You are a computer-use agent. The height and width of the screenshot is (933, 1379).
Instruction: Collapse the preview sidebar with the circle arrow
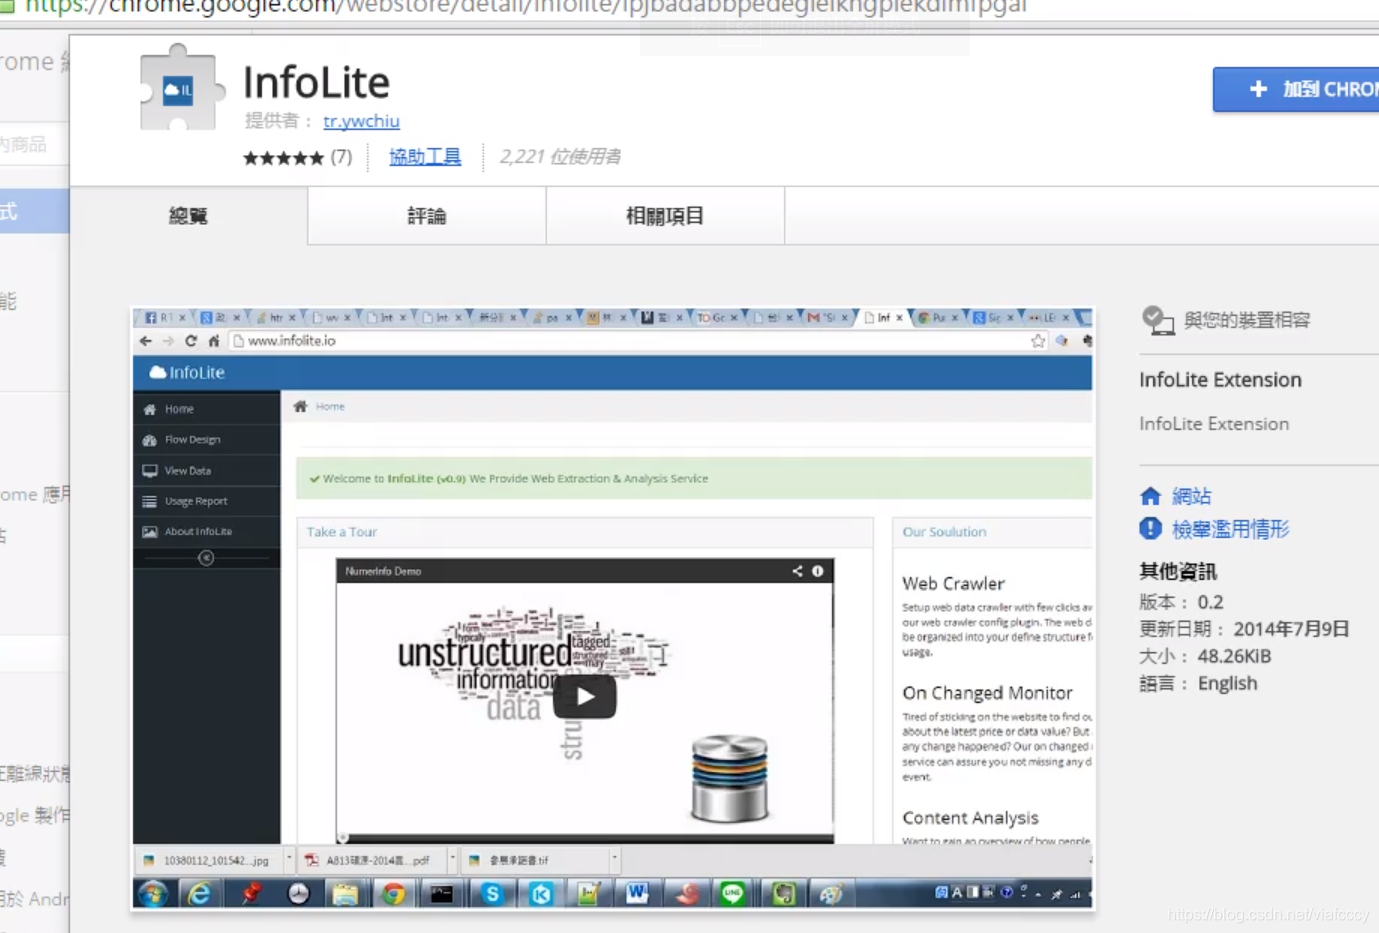[x=206, y=558]
